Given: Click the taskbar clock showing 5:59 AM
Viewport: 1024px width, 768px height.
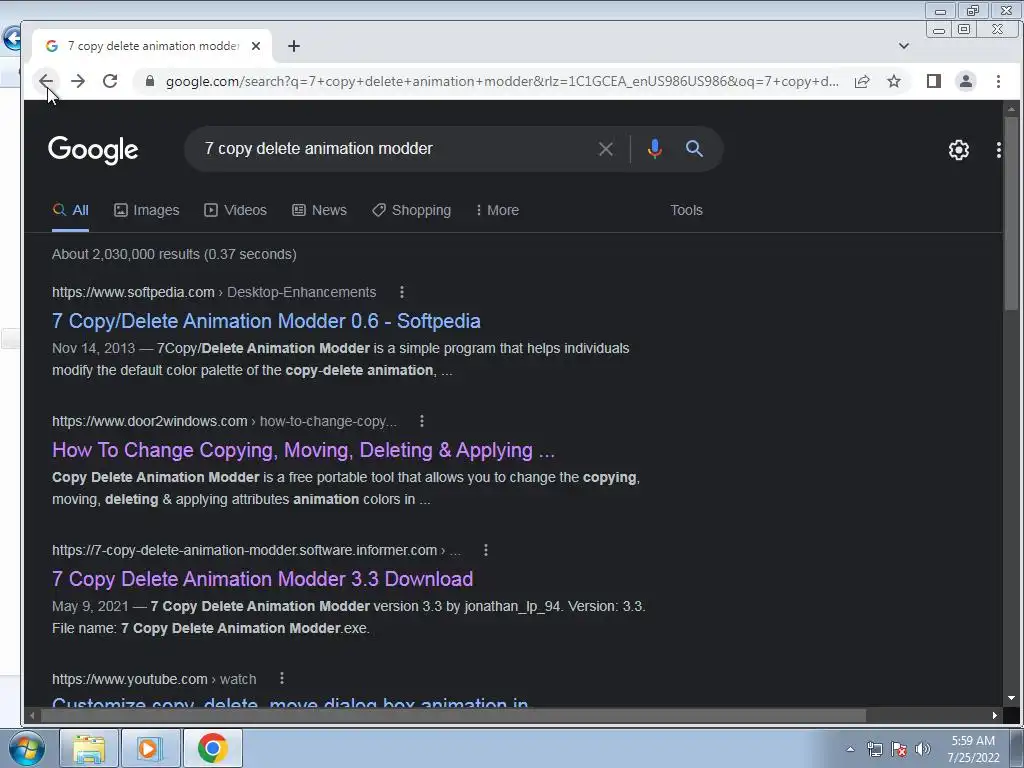Looking at the screenshot, I should coord(973,749).
